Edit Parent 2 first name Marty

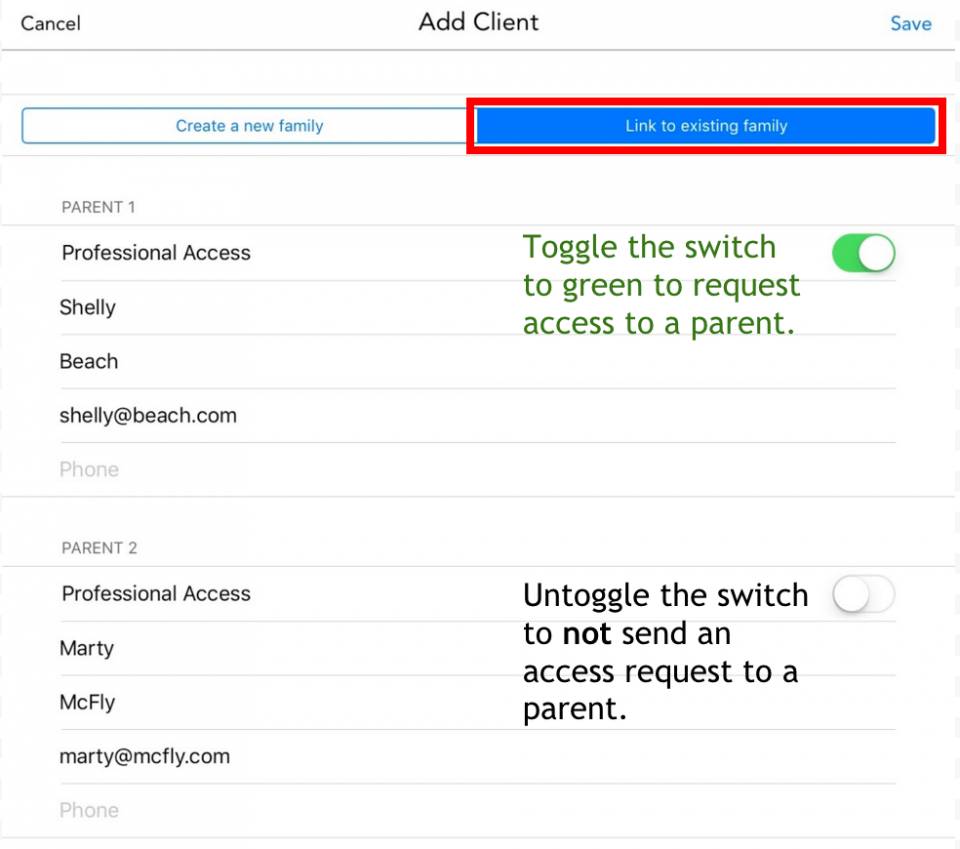[x=478, y=648]
